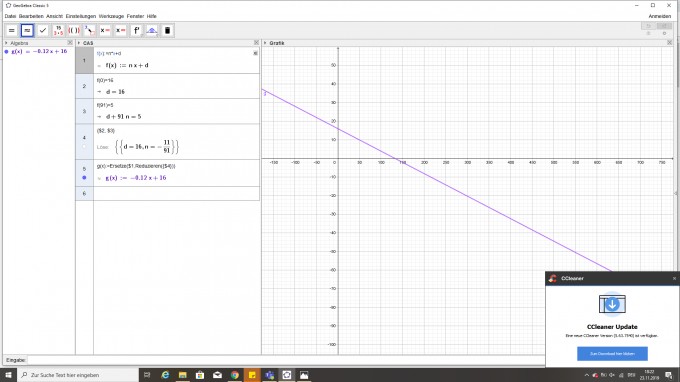Click the taskbar clock
Viewport: 680px width, 382px height.
(649, 375)
